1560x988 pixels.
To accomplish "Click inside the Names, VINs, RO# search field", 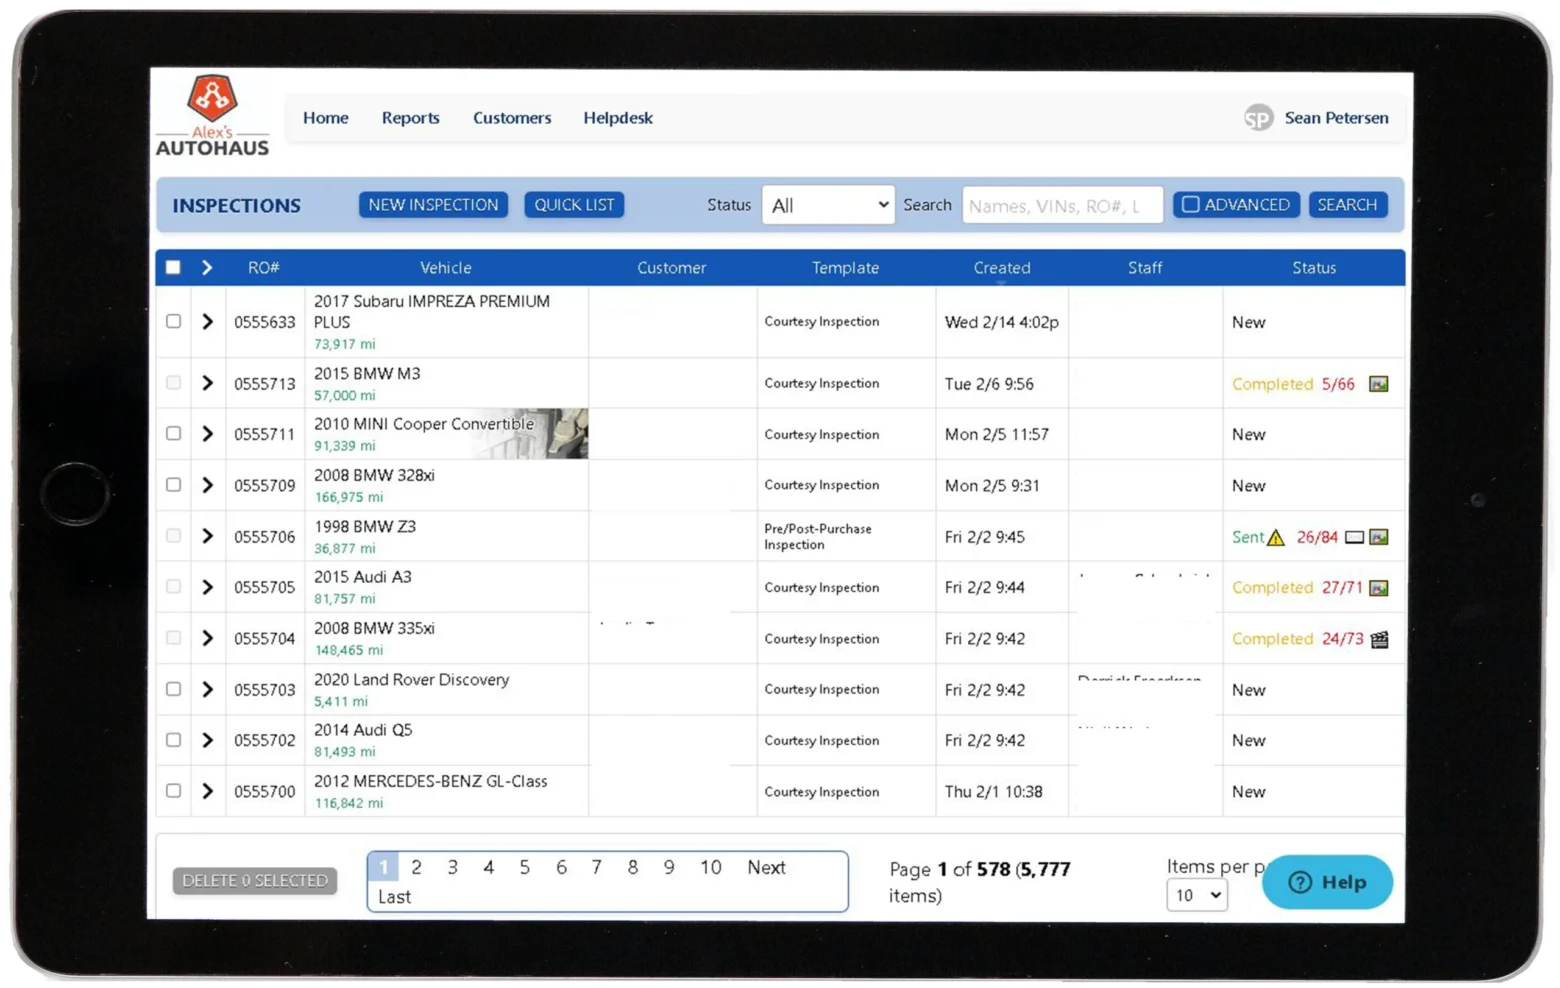I will coord(1061,204).
